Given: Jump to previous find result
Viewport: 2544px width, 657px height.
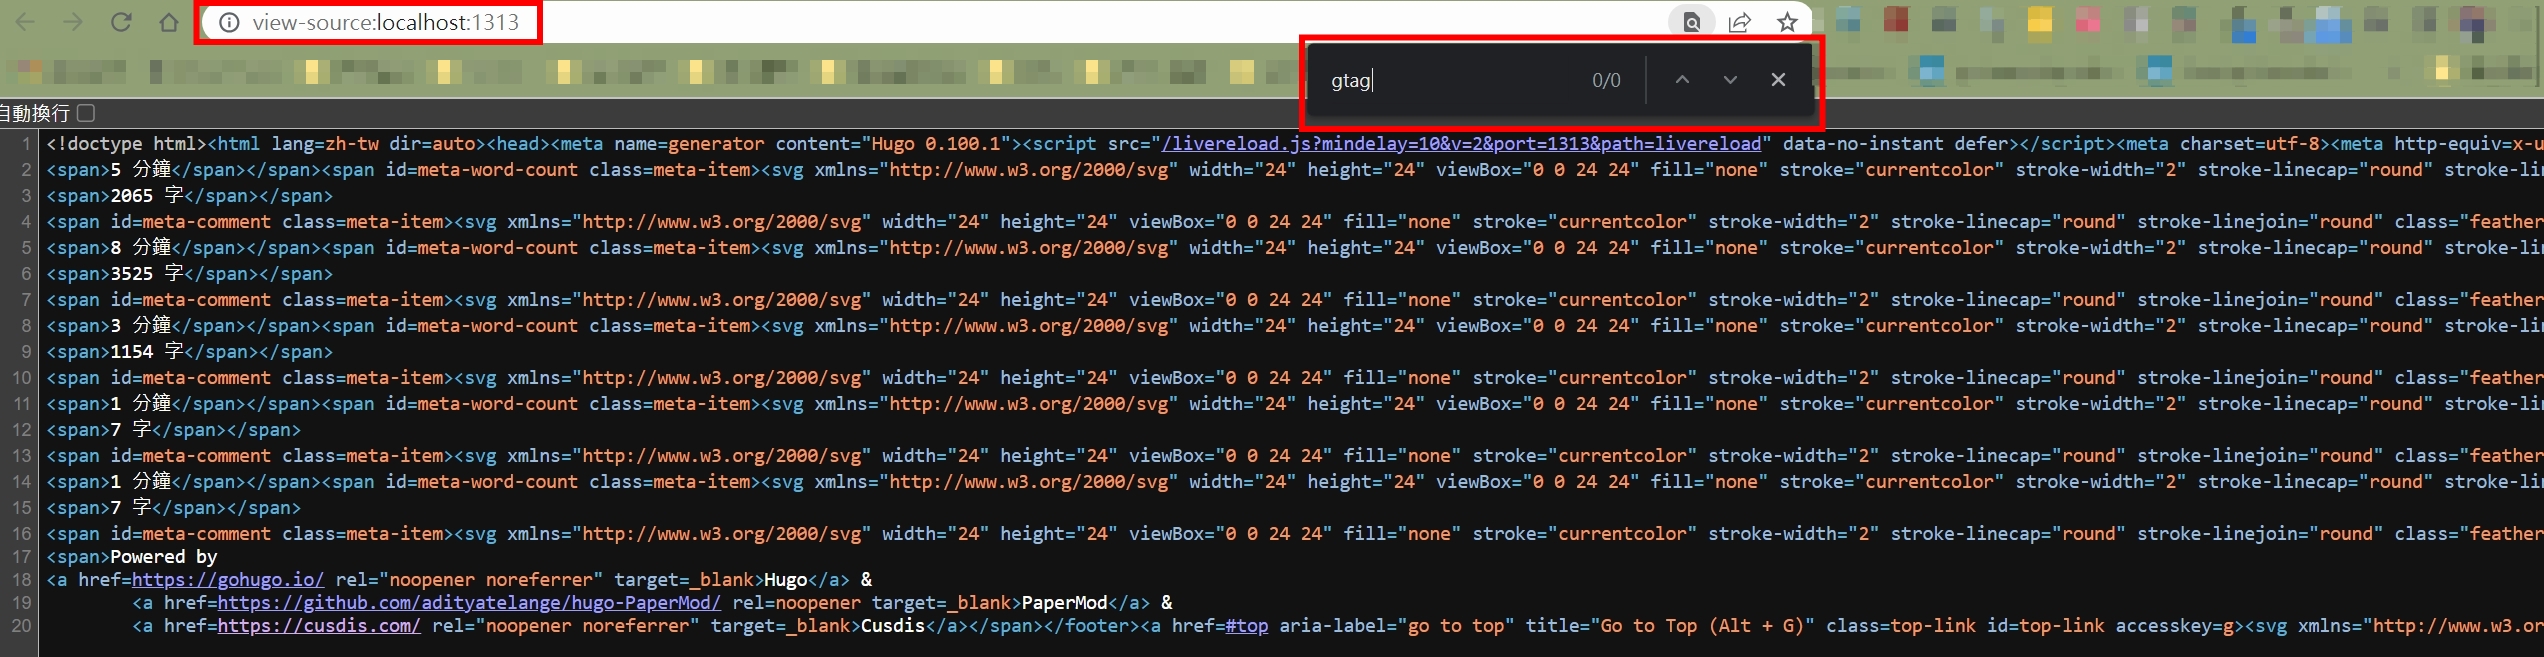Looking at the screenshot, I should (1682, 80).
